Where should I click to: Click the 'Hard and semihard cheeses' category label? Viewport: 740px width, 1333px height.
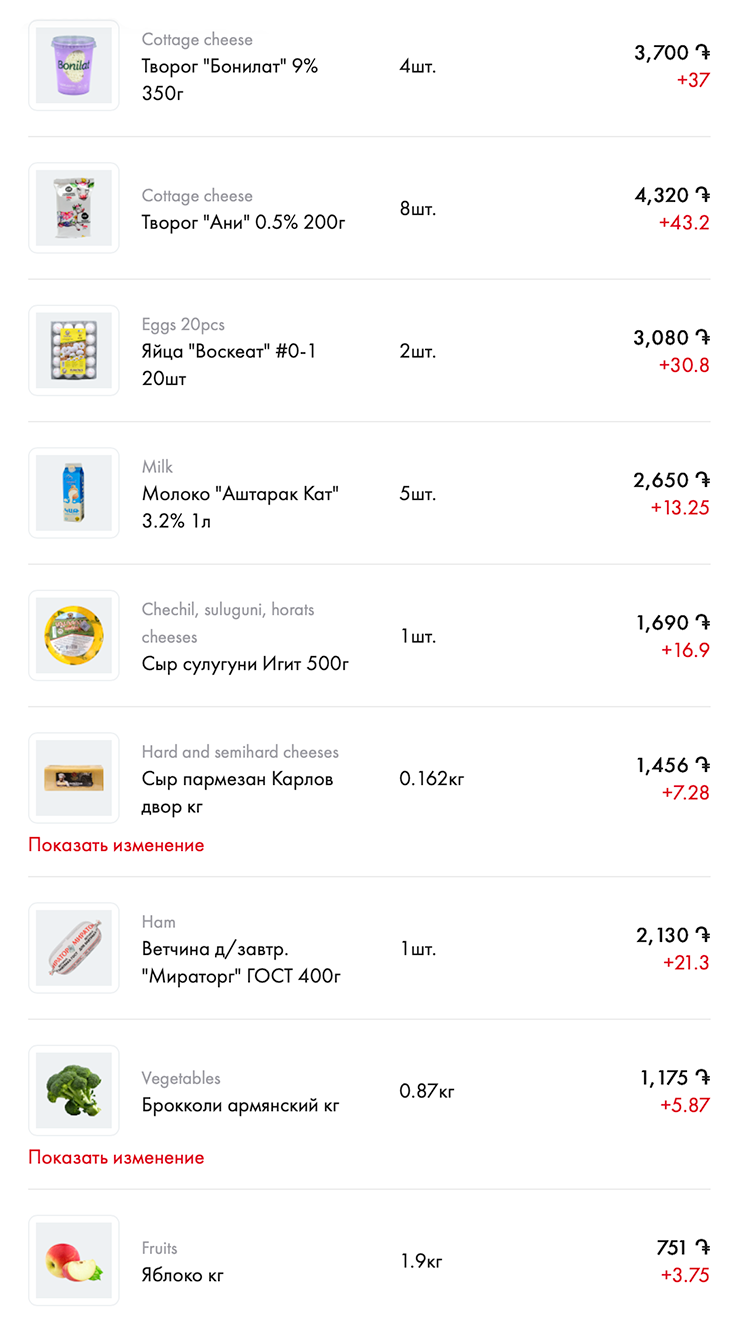[x=240, y=752]
